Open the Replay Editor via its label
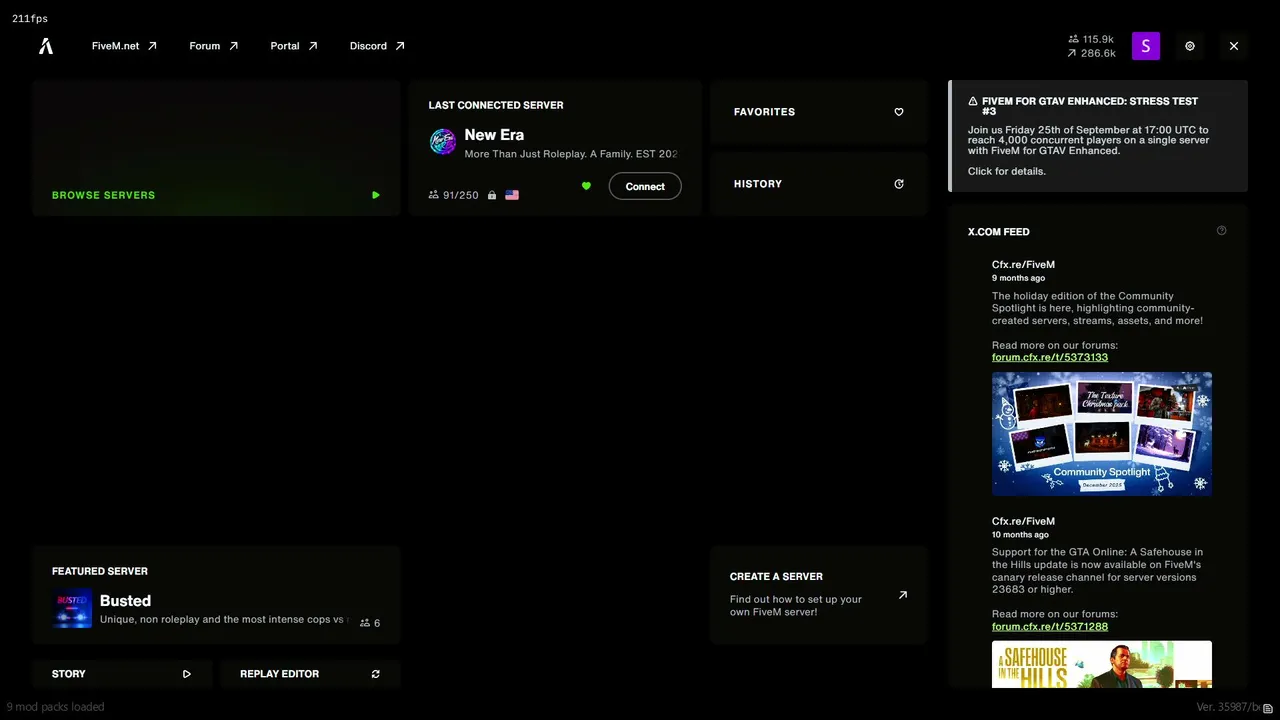1280x720 pixels. click(279, 674)
